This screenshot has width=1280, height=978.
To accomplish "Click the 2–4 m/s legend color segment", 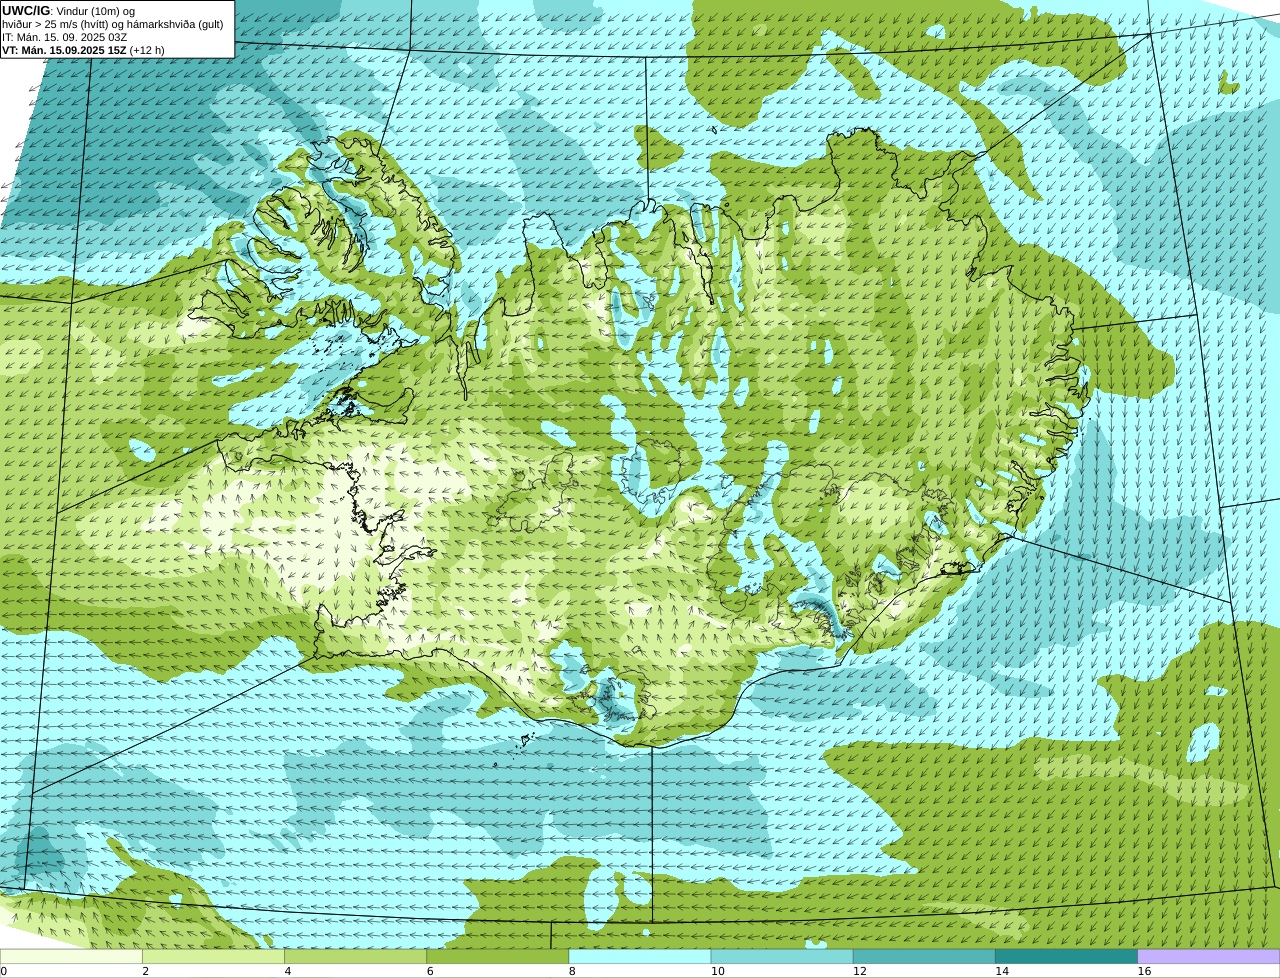I will click(213, 956).
